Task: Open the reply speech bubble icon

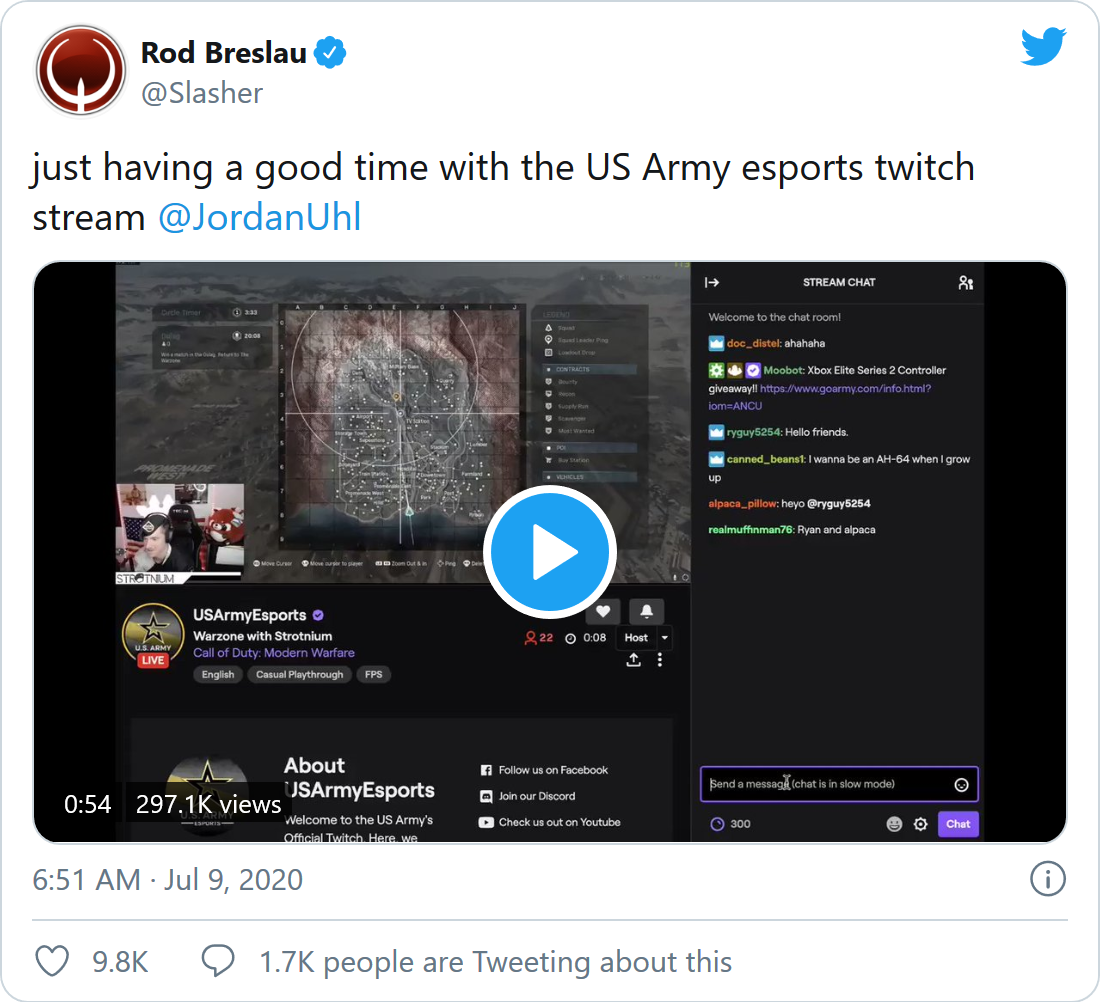Action: click(x=218, y=961)
